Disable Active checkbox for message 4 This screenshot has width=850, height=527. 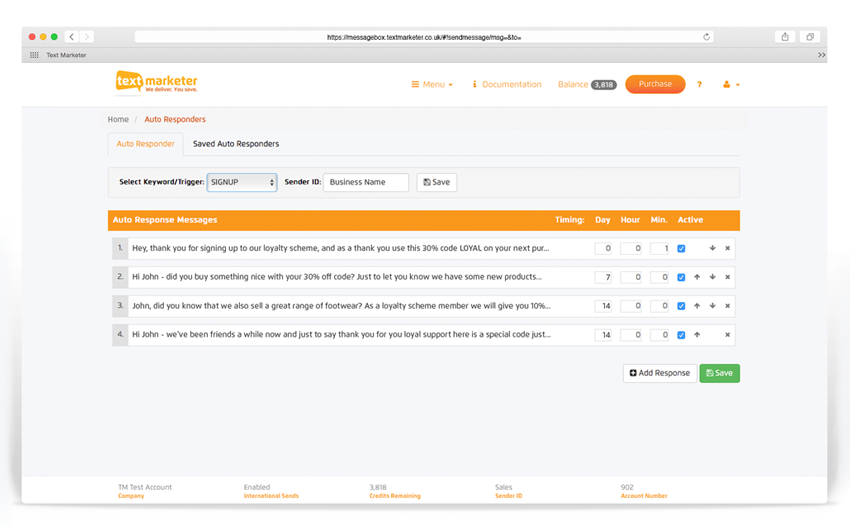pos(681,335)
